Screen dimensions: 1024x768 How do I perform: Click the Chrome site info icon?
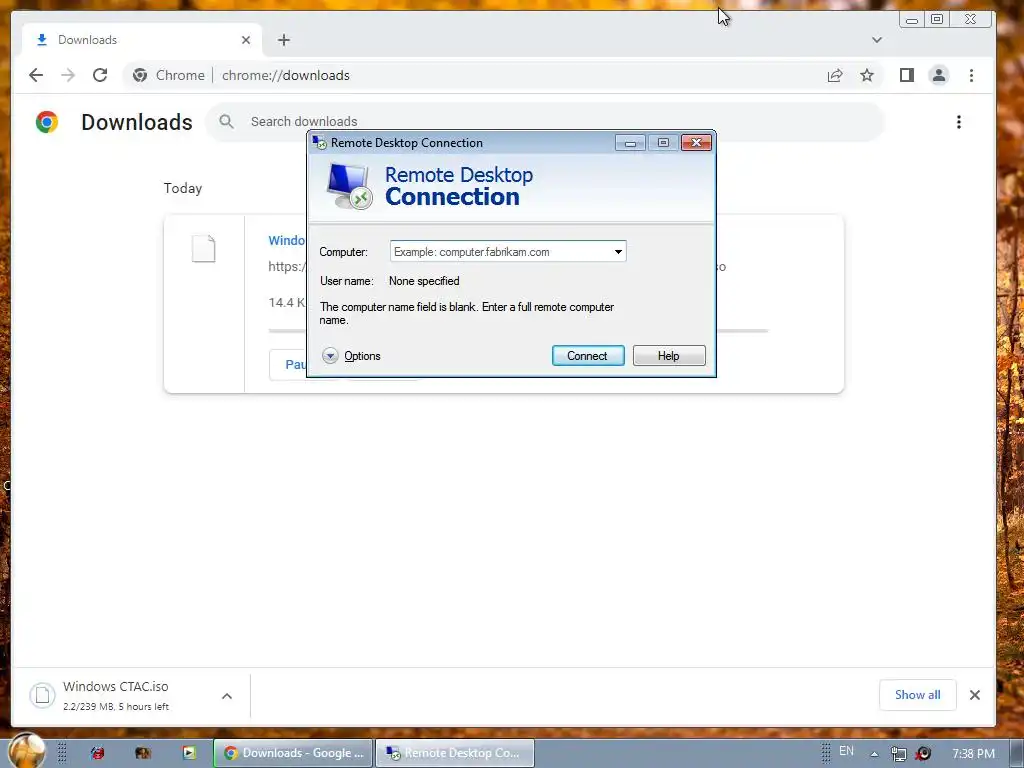(140, 75)
